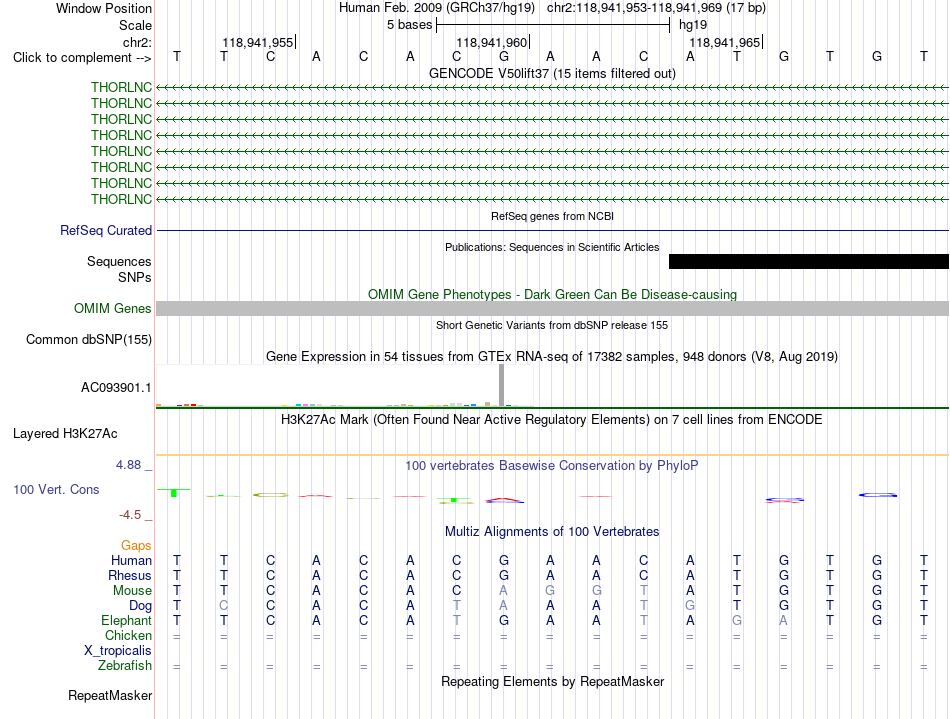The width and height of the screenshot is (950, 719).
Task: Click the Scale track label
Action: (135, 25)
